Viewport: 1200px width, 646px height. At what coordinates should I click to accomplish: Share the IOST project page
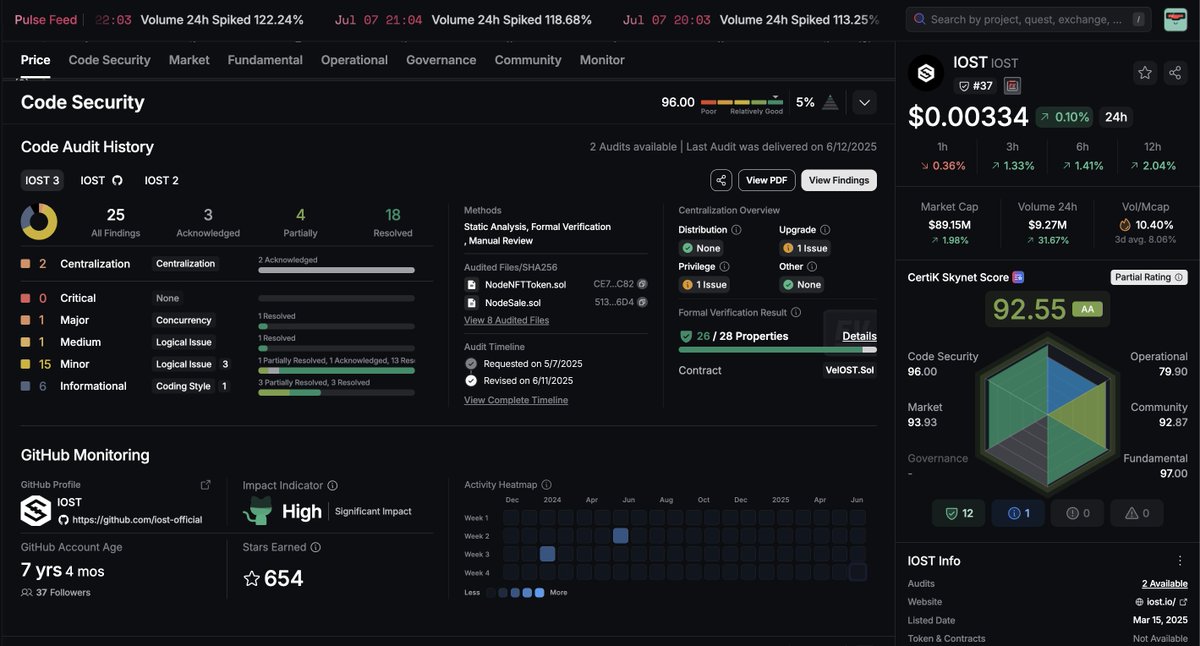[1175, 73]
